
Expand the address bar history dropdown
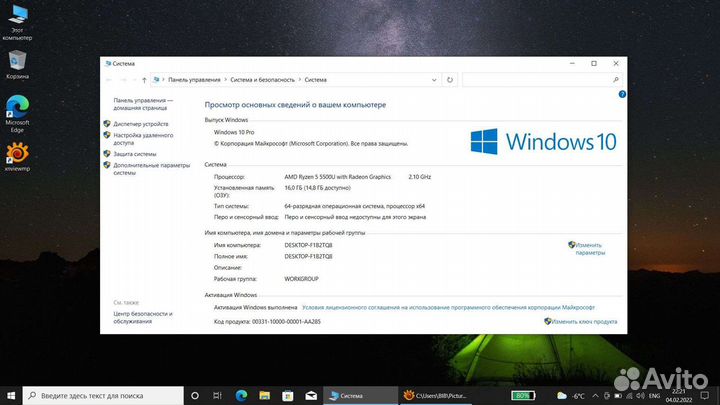(434, 80)
